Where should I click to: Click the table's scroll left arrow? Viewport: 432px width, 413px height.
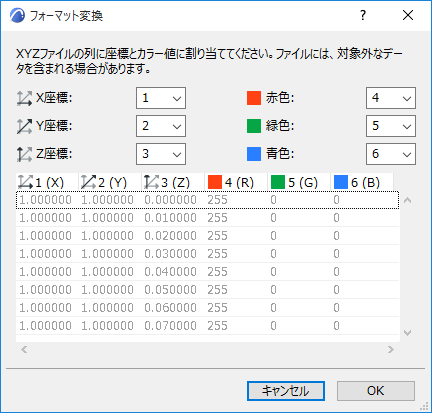pos(24,349)
